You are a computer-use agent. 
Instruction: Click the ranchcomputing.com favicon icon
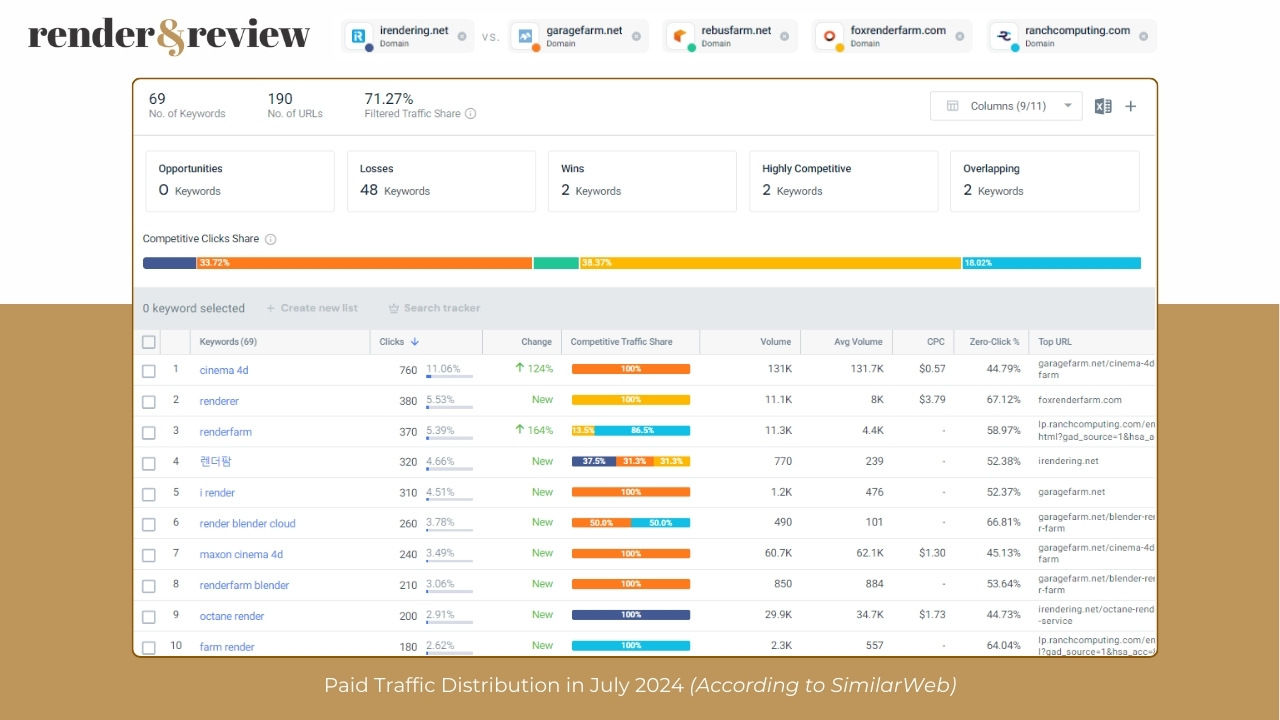point(1004,37)
